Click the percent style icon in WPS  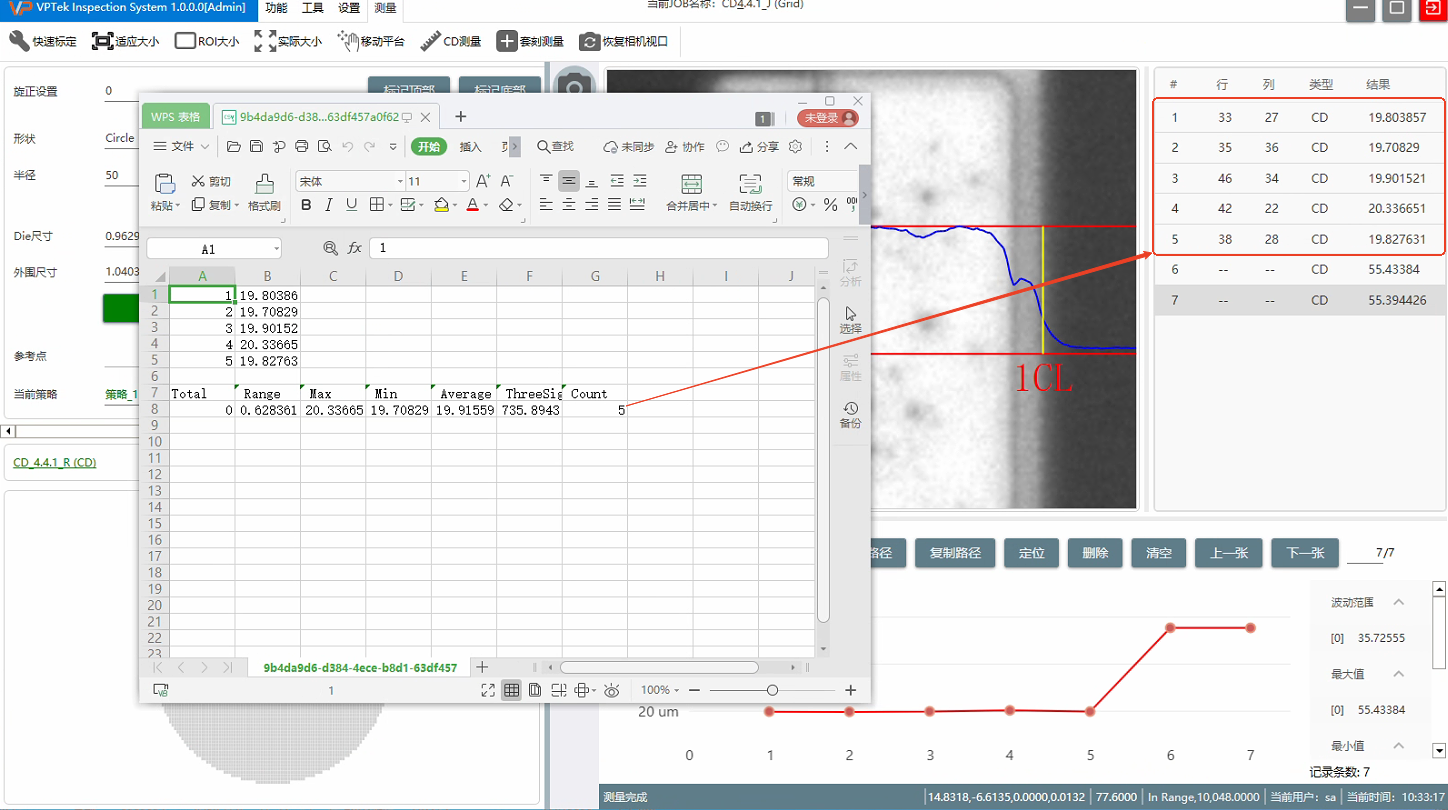[830, 205]
